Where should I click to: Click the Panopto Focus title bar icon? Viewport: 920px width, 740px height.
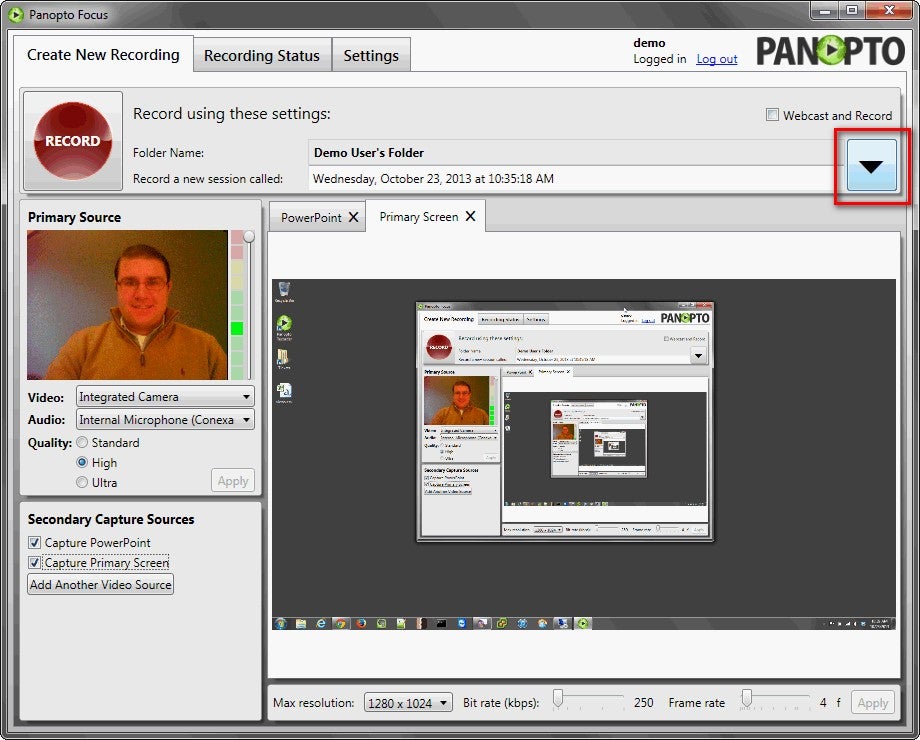(x=16, y=14)
